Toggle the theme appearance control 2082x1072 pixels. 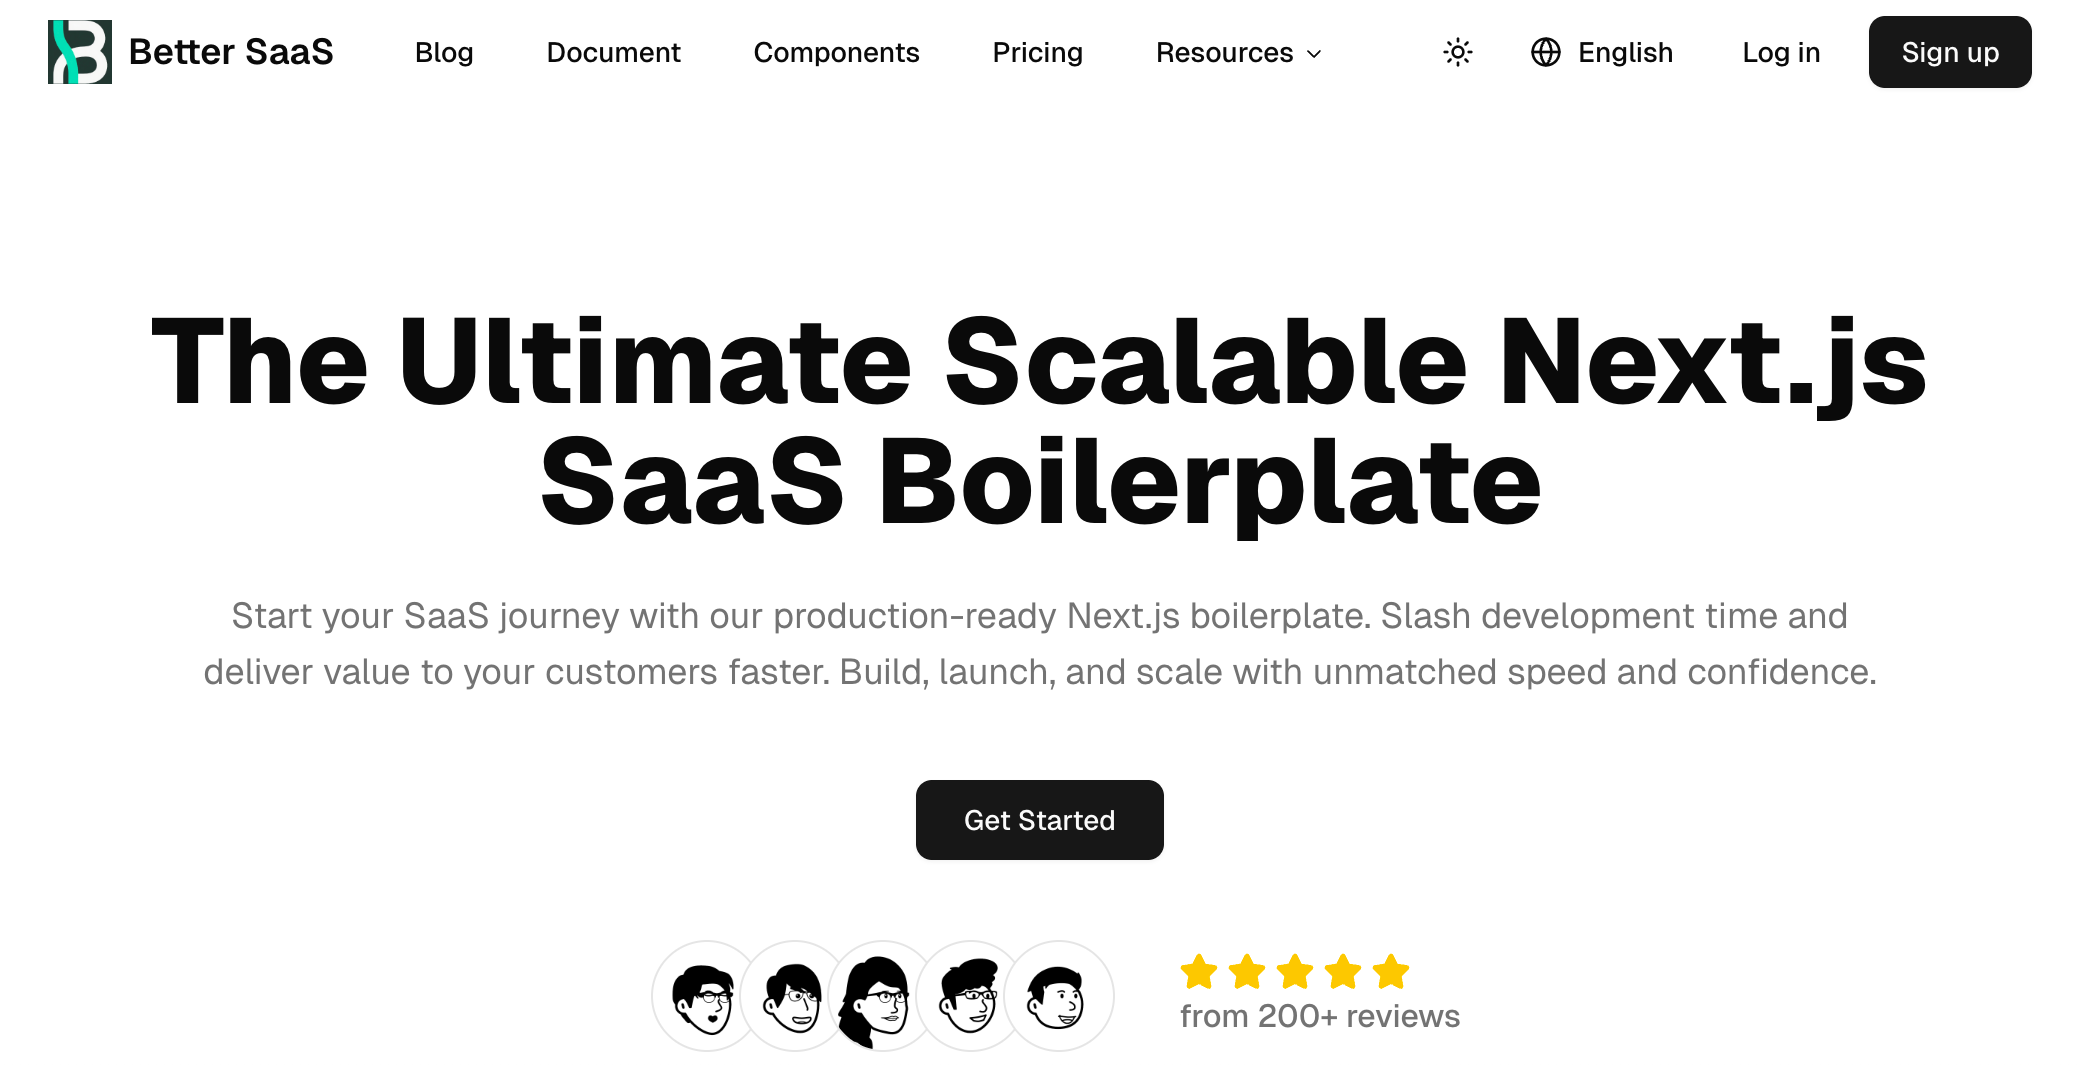tap(1457, 52)
